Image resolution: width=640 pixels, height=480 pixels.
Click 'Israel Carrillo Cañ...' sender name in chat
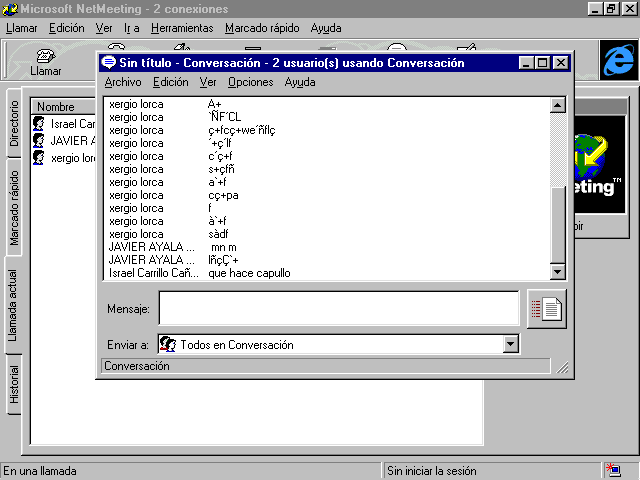154,273
